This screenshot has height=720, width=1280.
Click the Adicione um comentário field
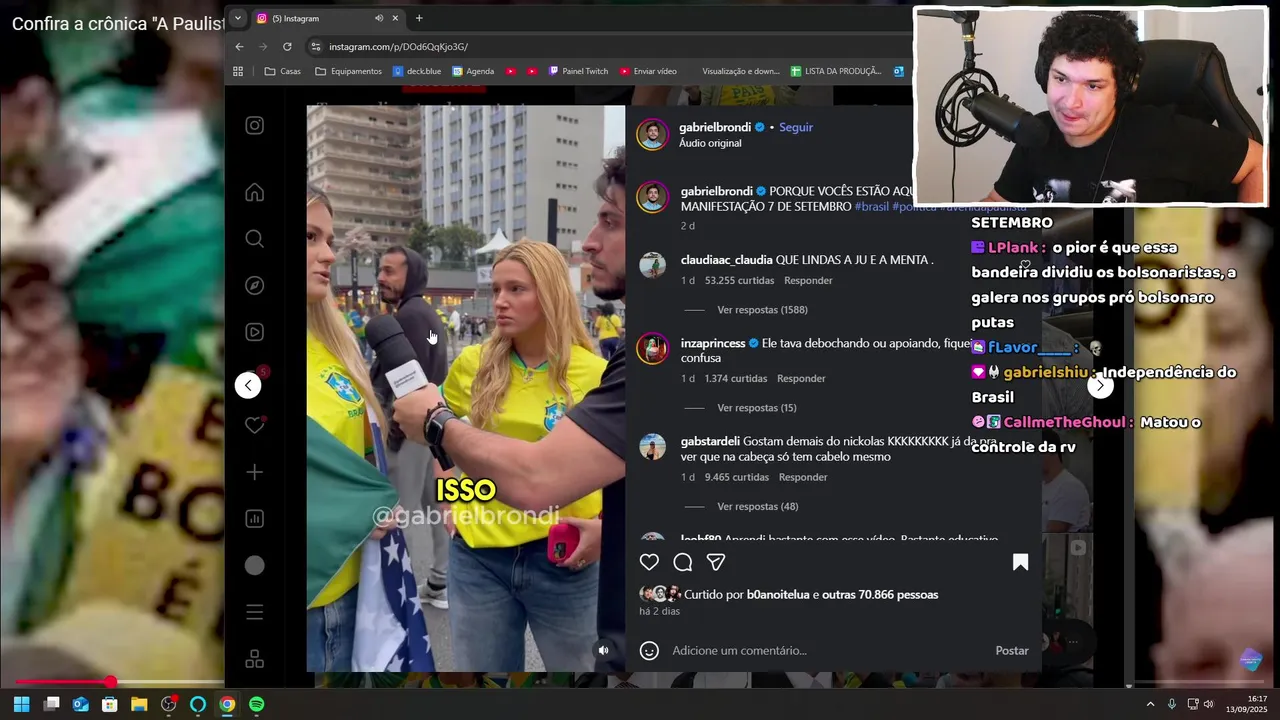coord(828,650)
